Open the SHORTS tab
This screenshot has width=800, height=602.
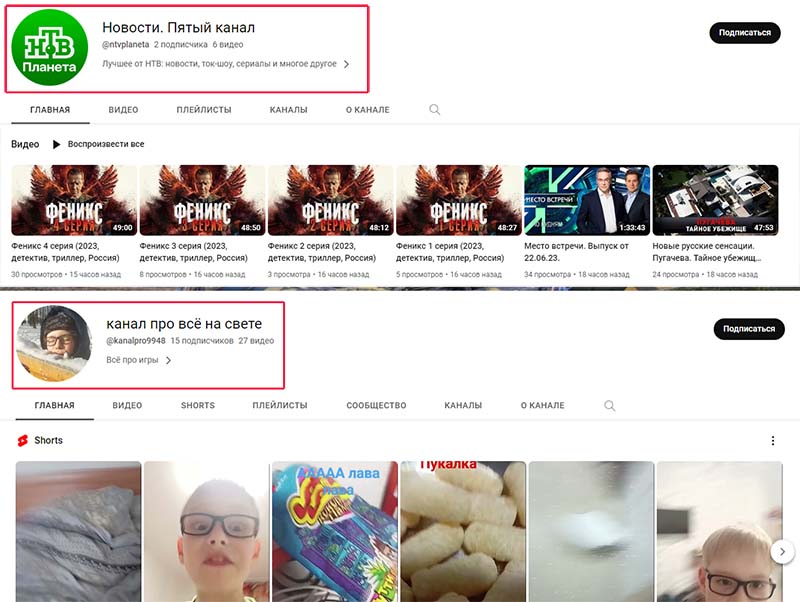pyautogui.click(x=198, y=406)
